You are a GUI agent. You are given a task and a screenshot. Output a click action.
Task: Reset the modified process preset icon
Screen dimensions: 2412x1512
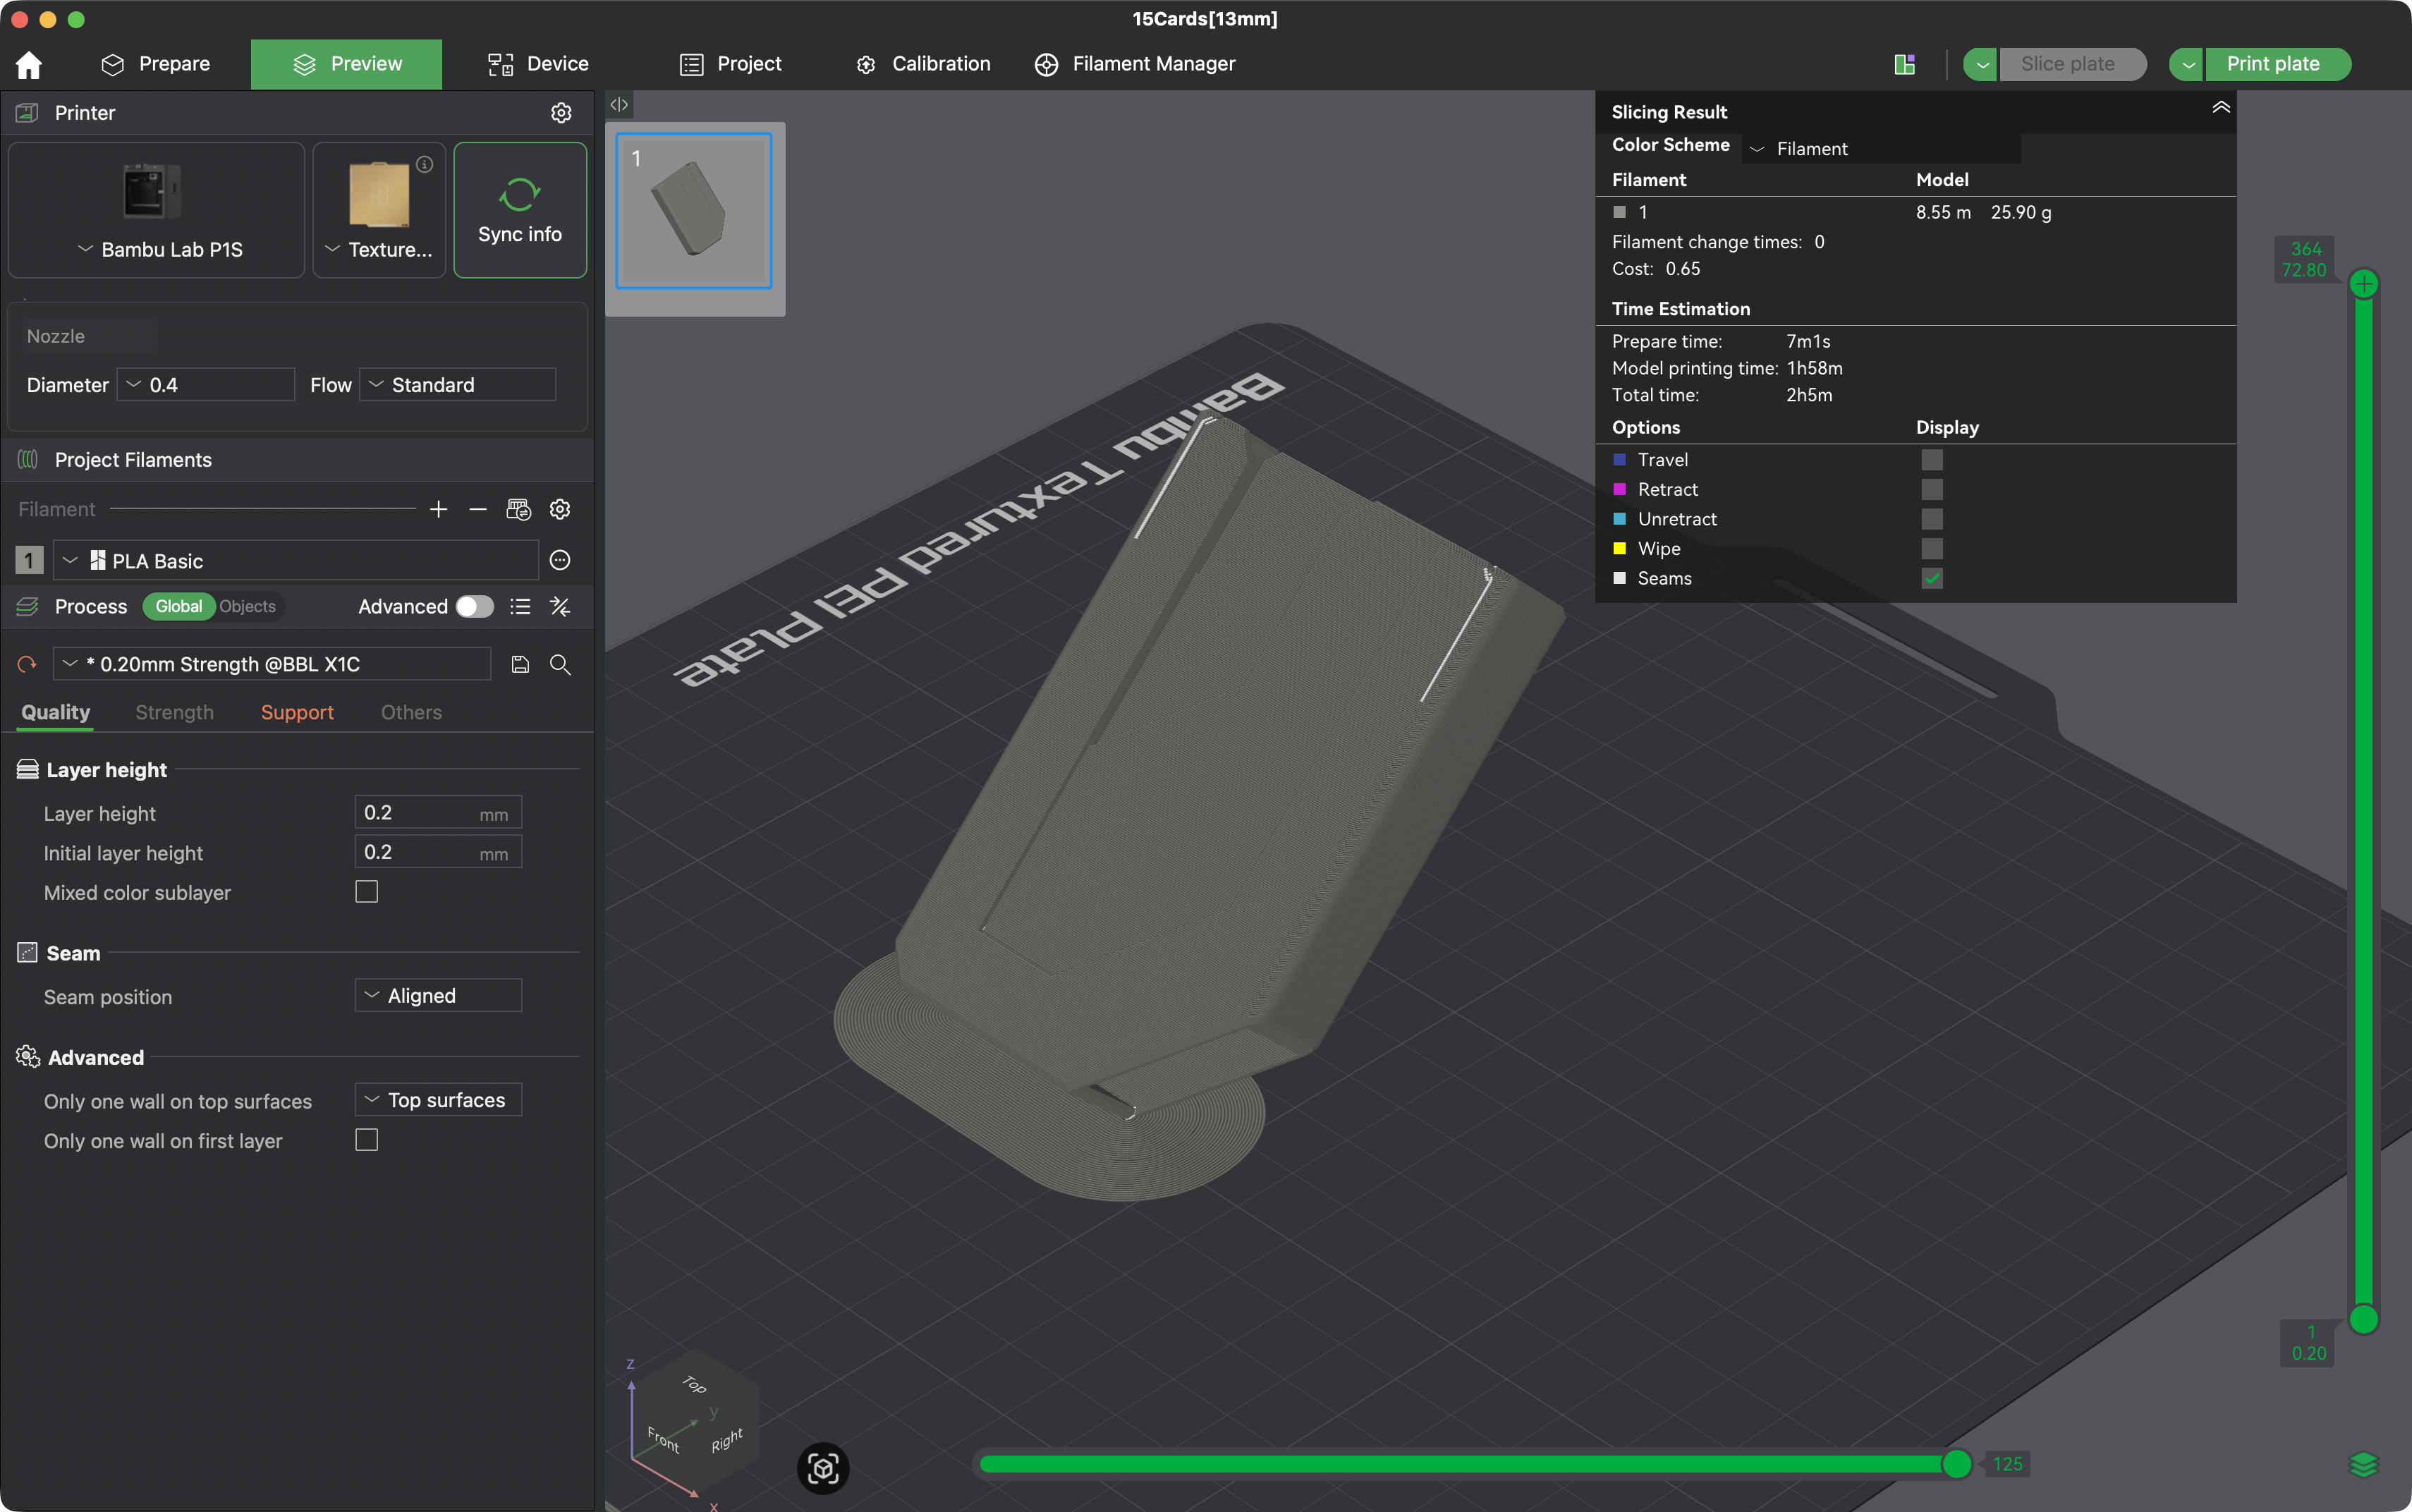(x=27, y=664)
